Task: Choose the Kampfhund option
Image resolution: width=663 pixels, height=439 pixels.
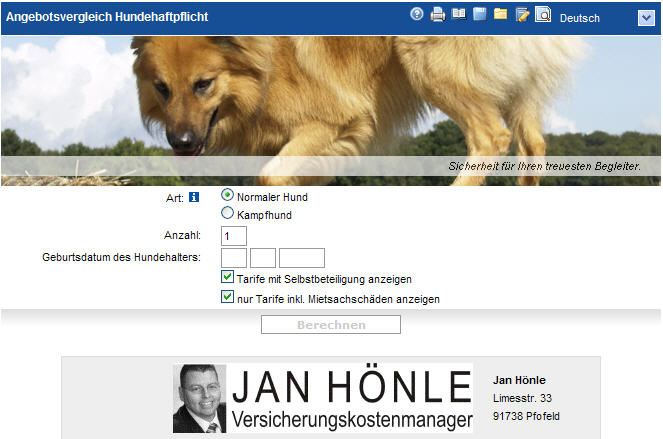Action: coord(227,213)
